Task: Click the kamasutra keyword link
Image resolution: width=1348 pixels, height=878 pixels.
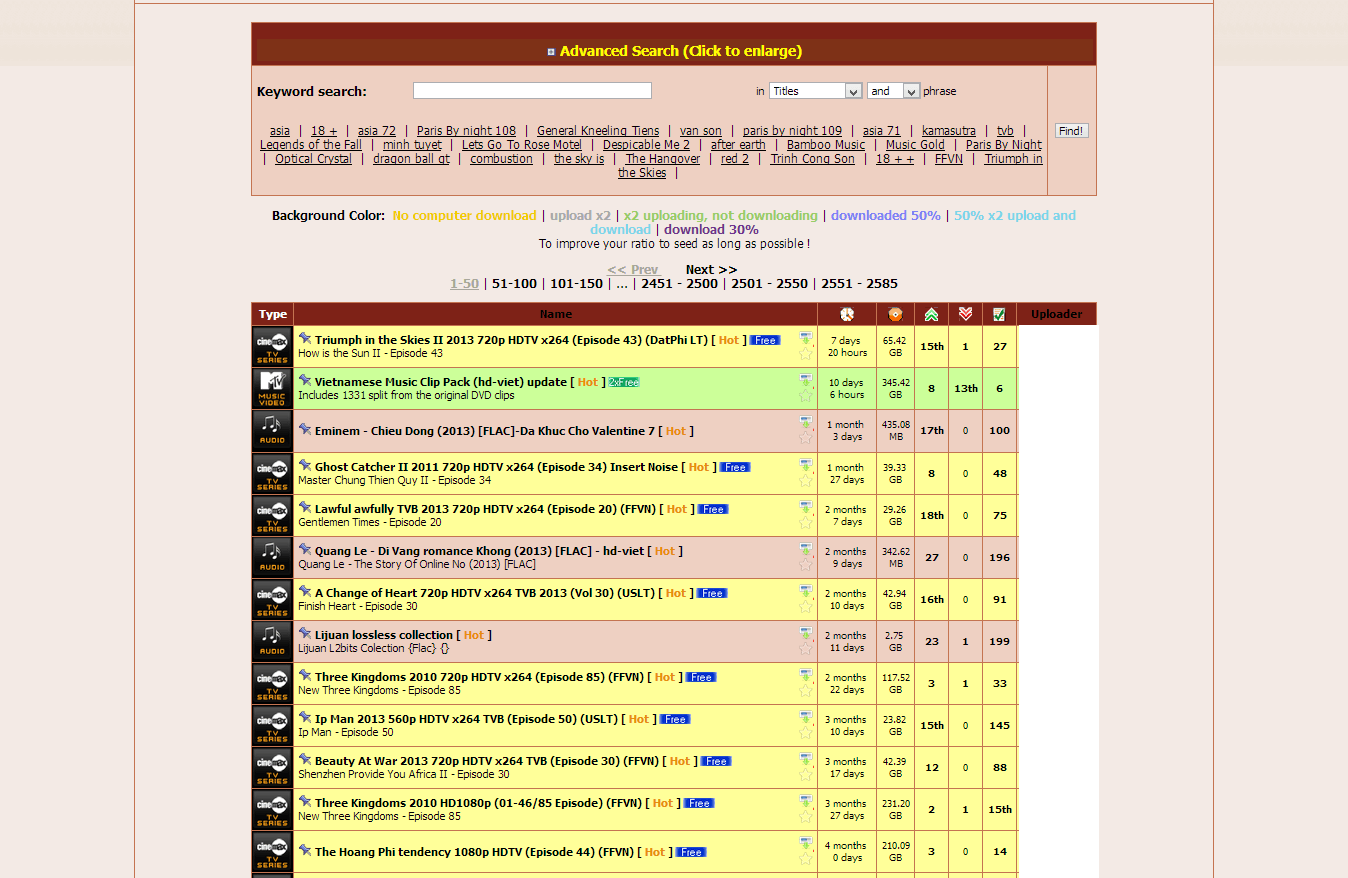Action: pos(948,131)
